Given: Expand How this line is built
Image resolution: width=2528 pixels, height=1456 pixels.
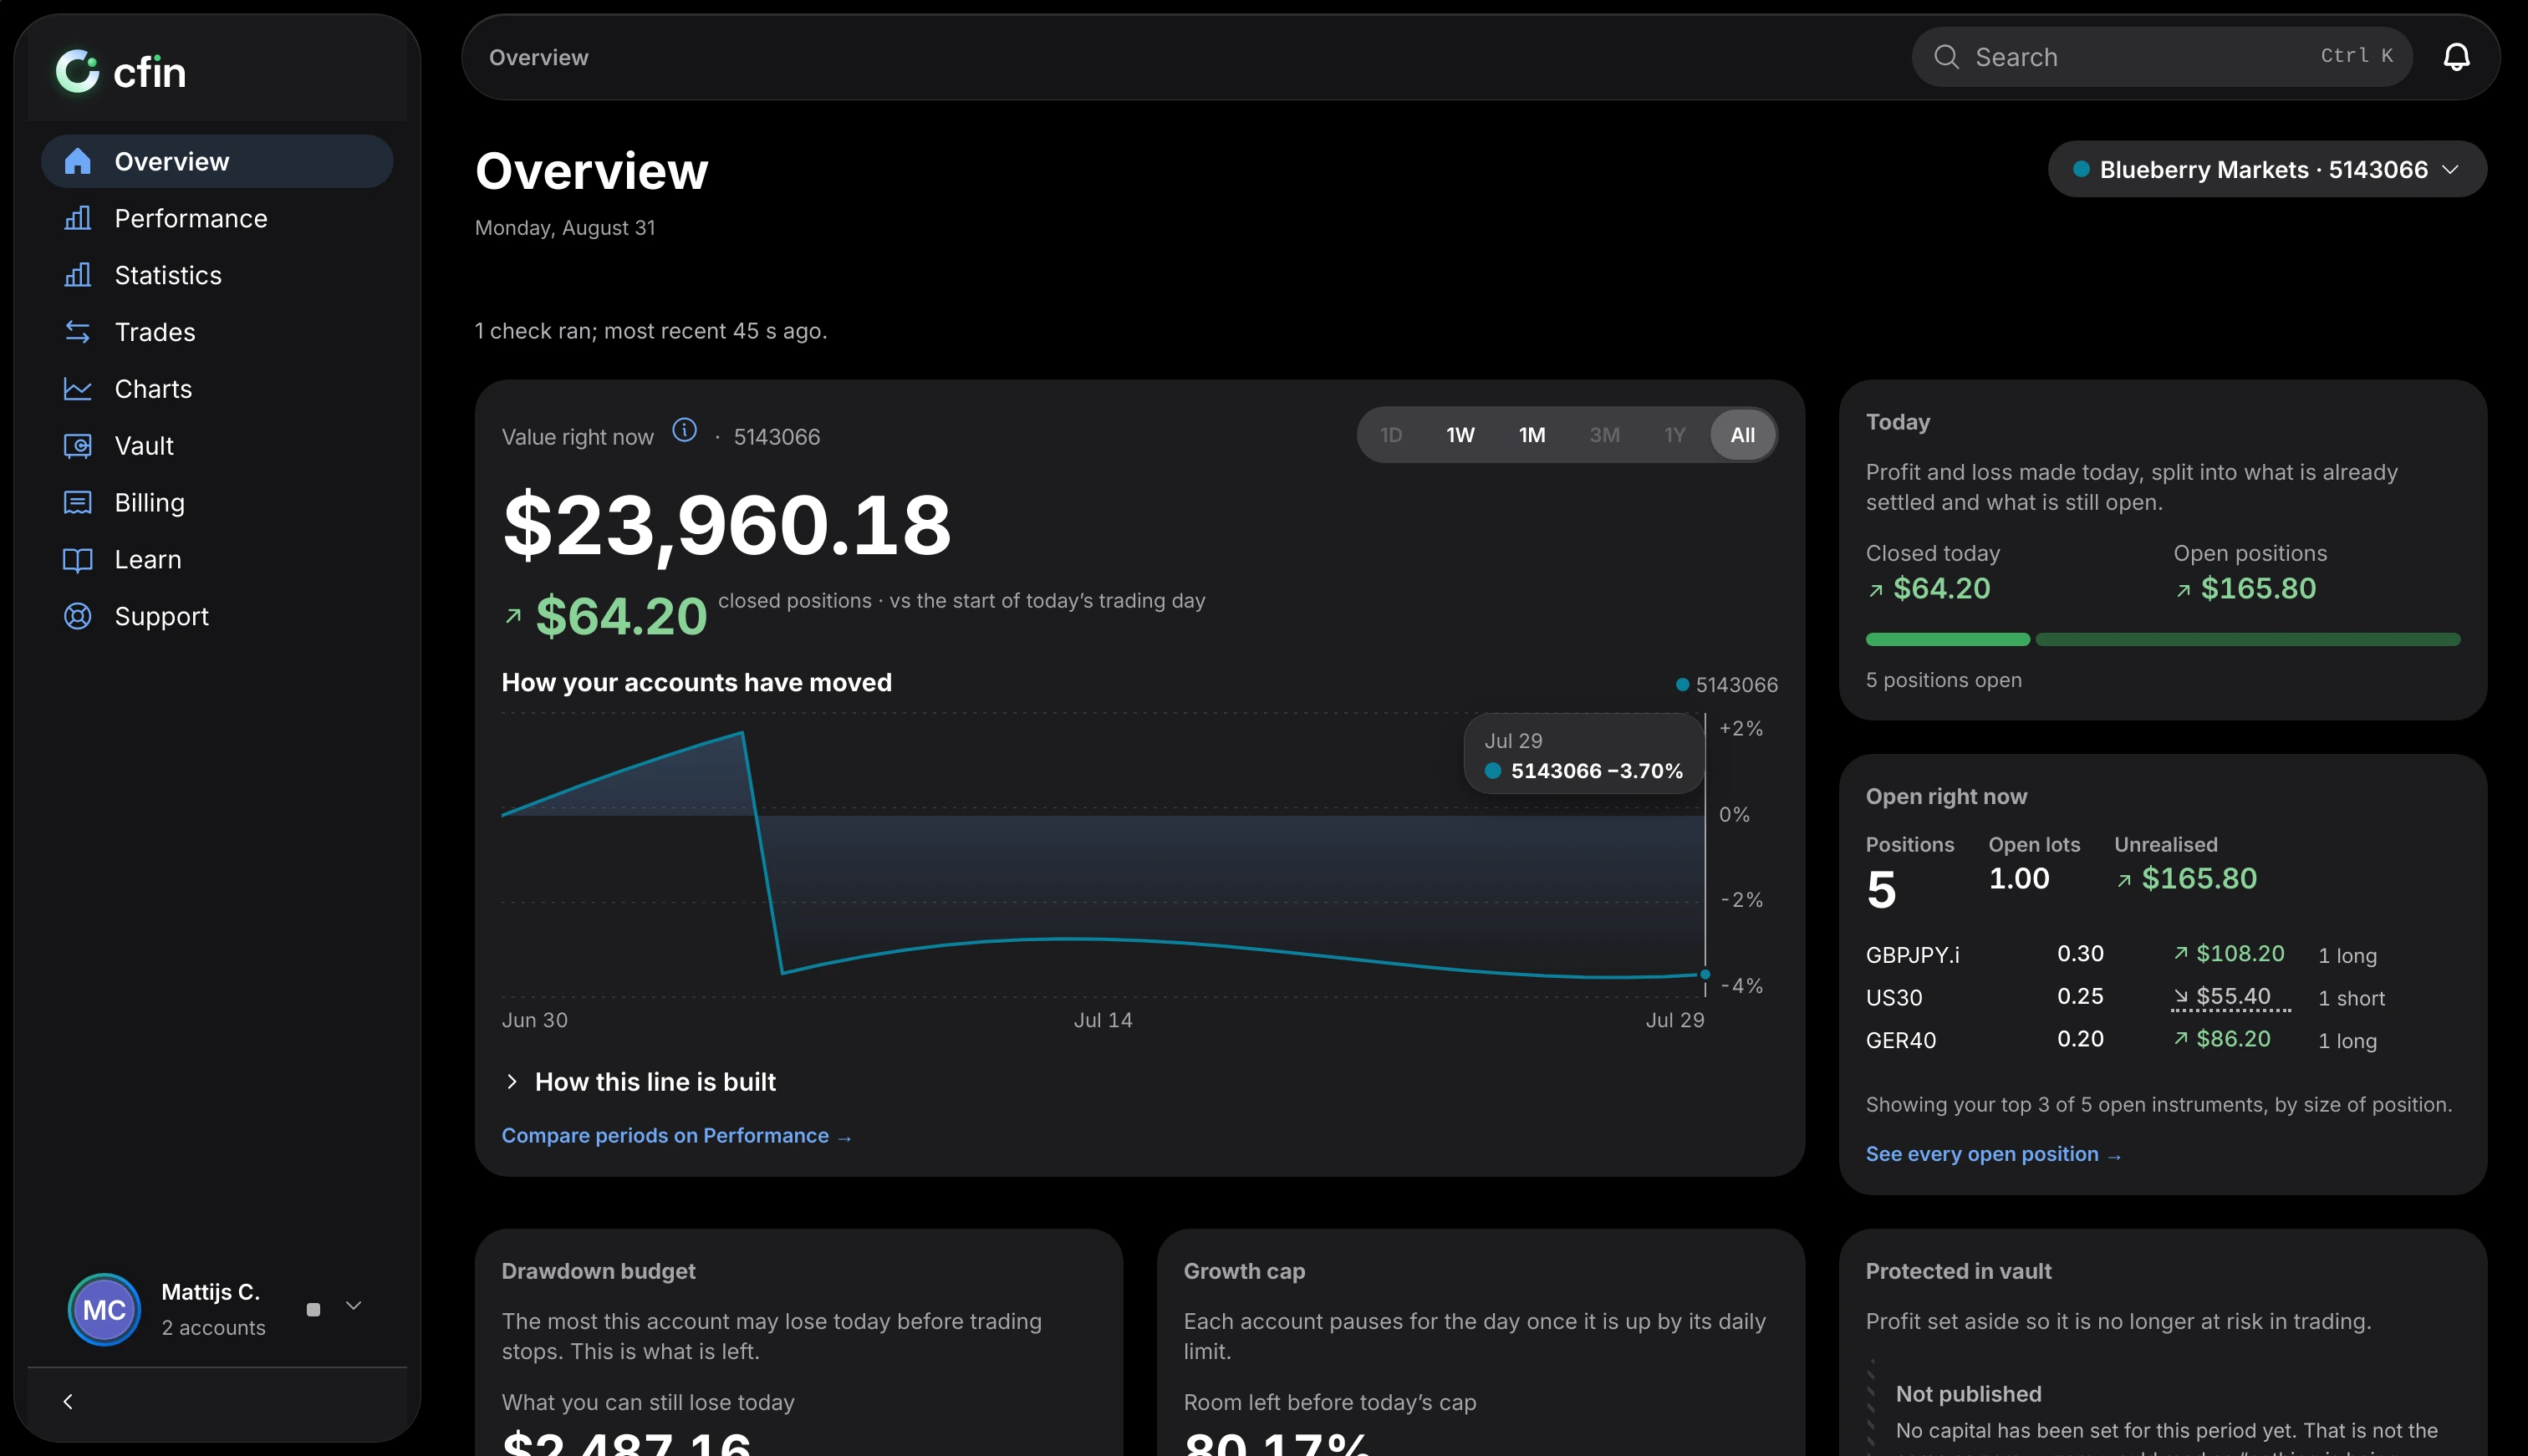Looking at the screenshot, I should [x=640, y=1082].
